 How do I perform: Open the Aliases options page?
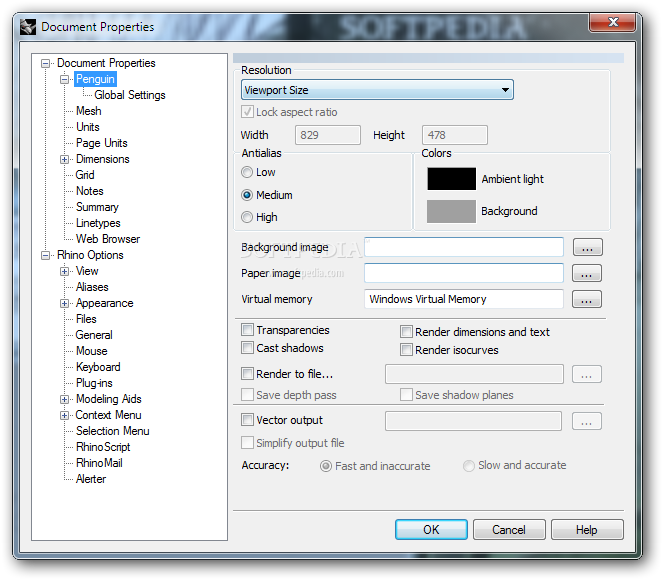pyautogui.click(x=92, y=287)
